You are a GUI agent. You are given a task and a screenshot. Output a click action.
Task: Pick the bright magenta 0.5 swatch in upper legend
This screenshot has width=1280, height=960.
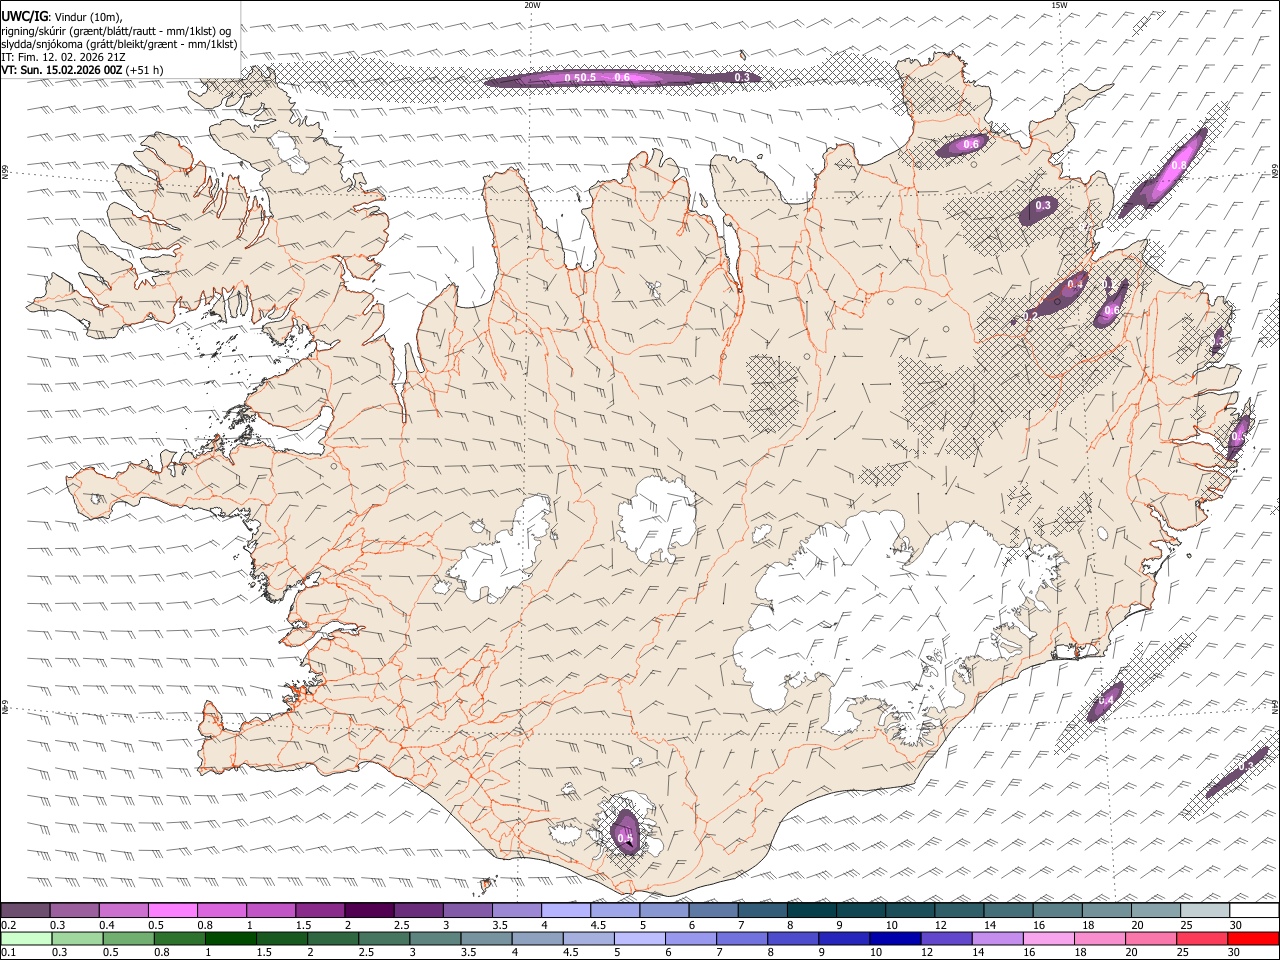[172, 910]
